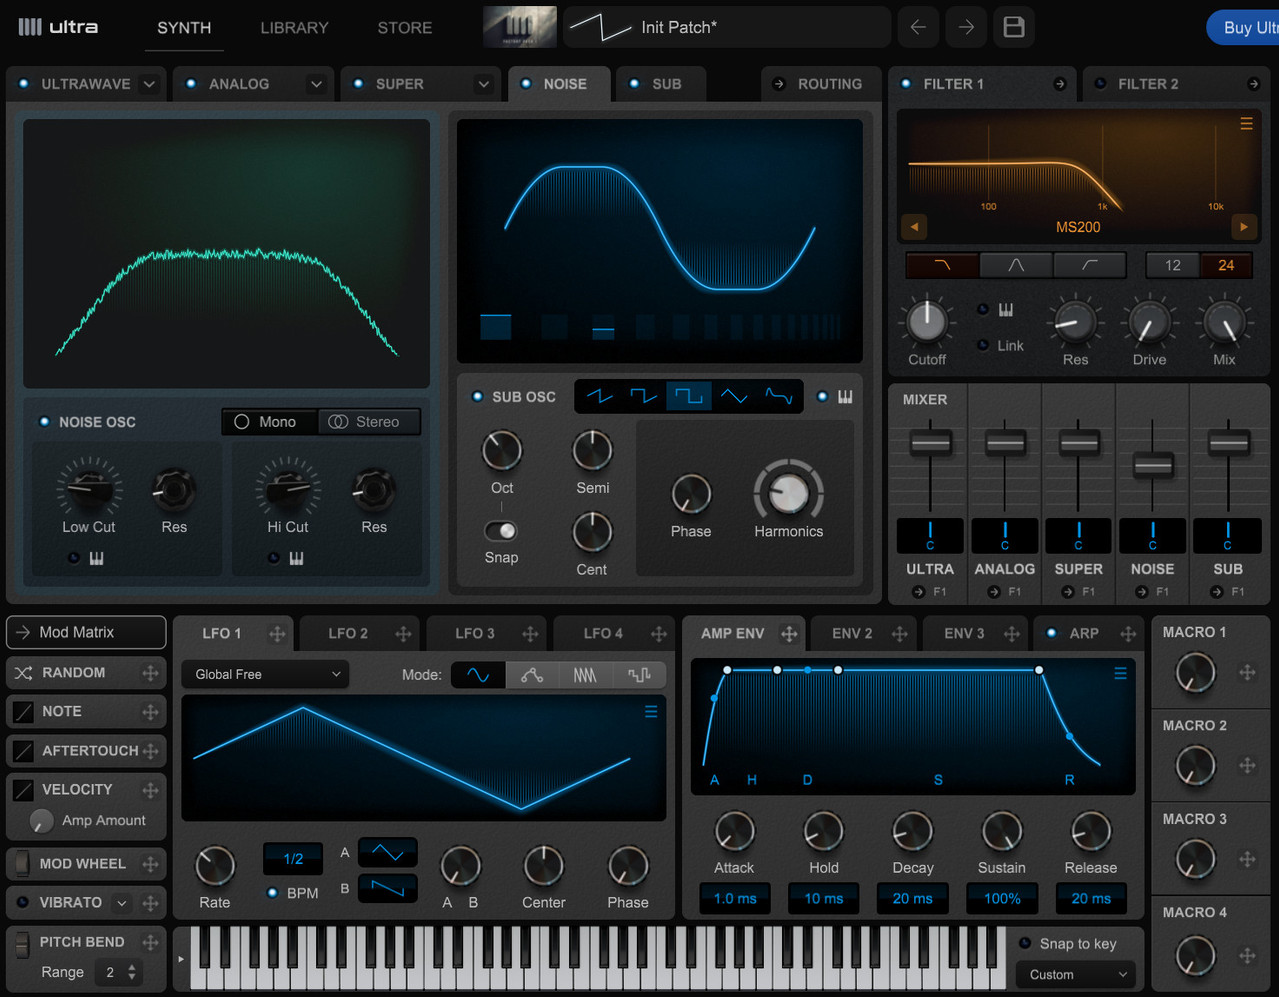
Task: Toggle the Ultrawave oscillator power LED
Action: [23, 84]
